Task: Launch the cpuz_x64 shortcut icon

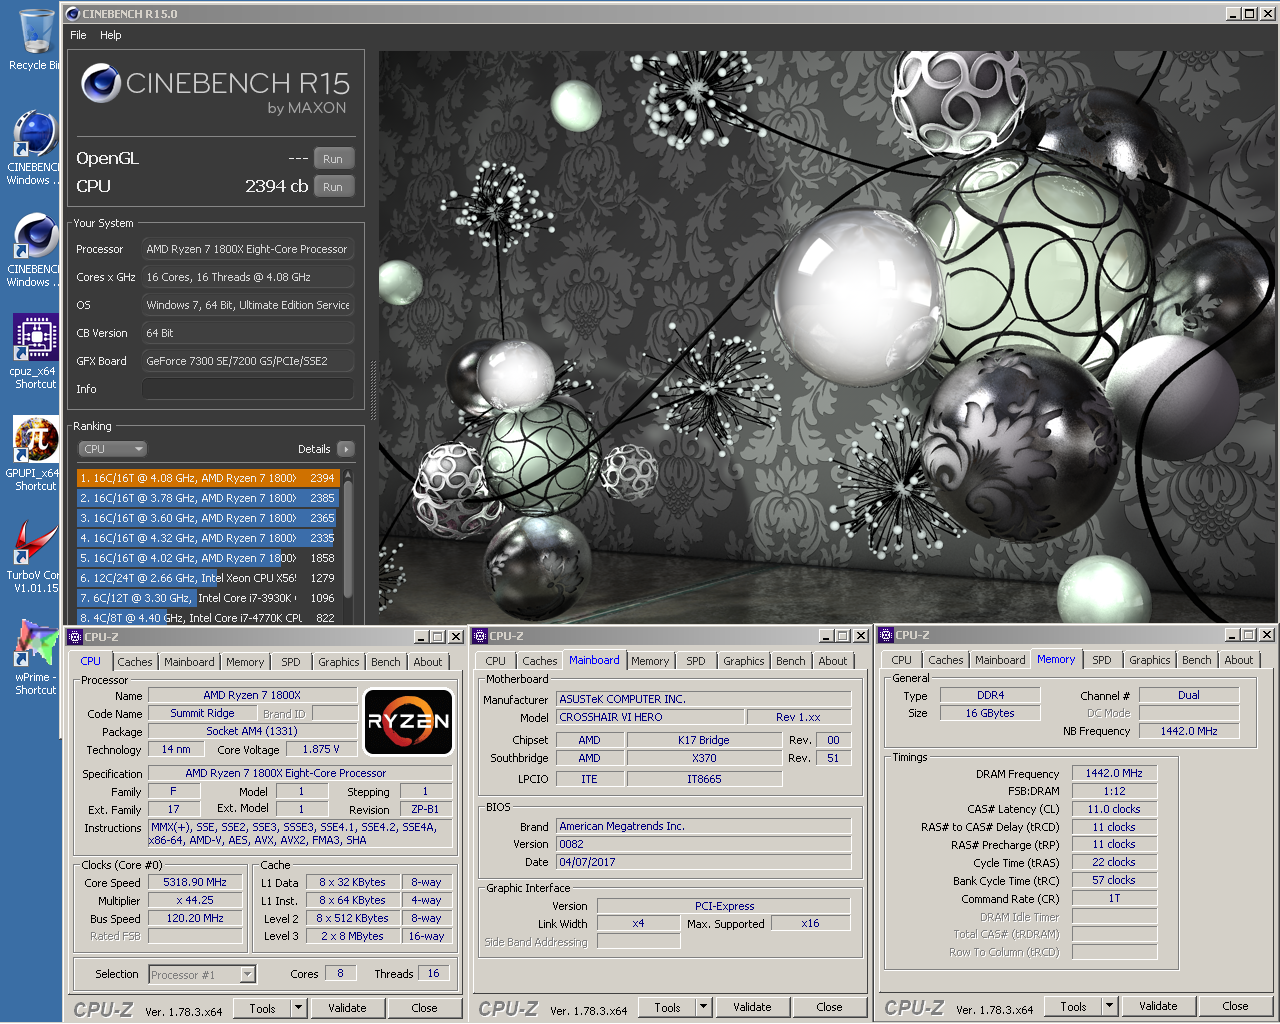Action: 36,338
